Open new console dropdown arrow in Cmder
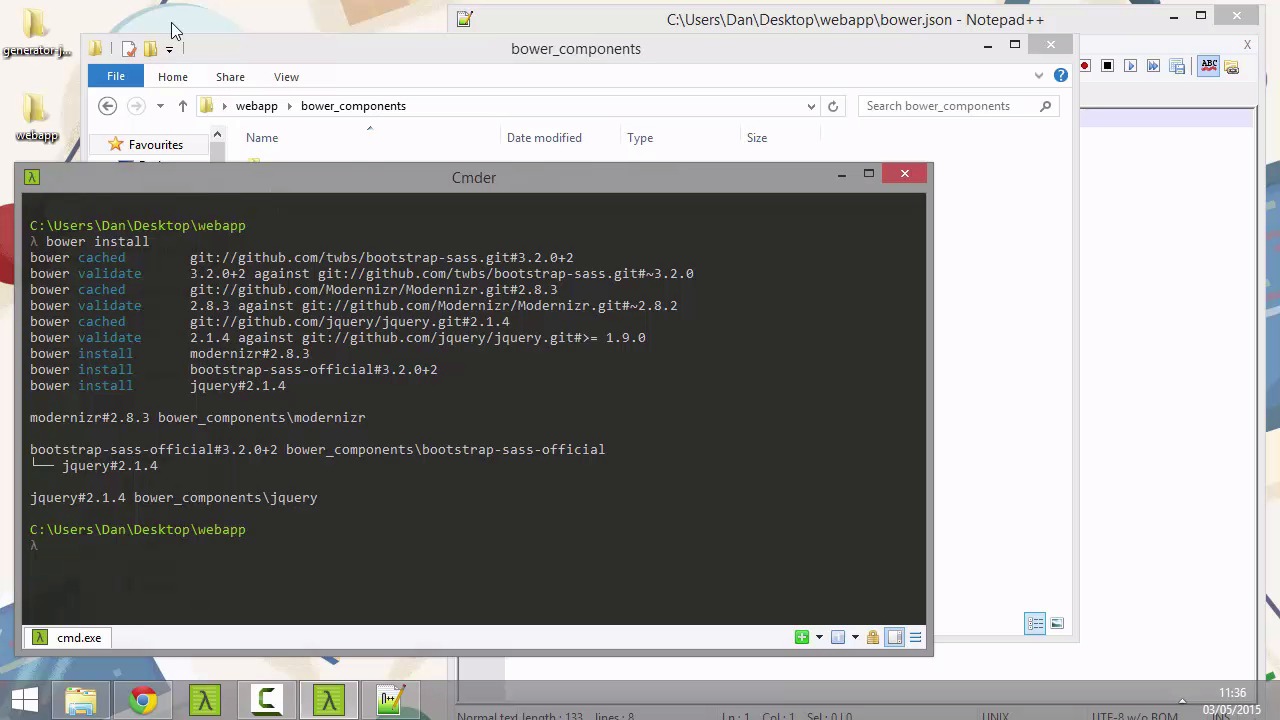This screenshot has height=720, width=1280. coord(819,637)
